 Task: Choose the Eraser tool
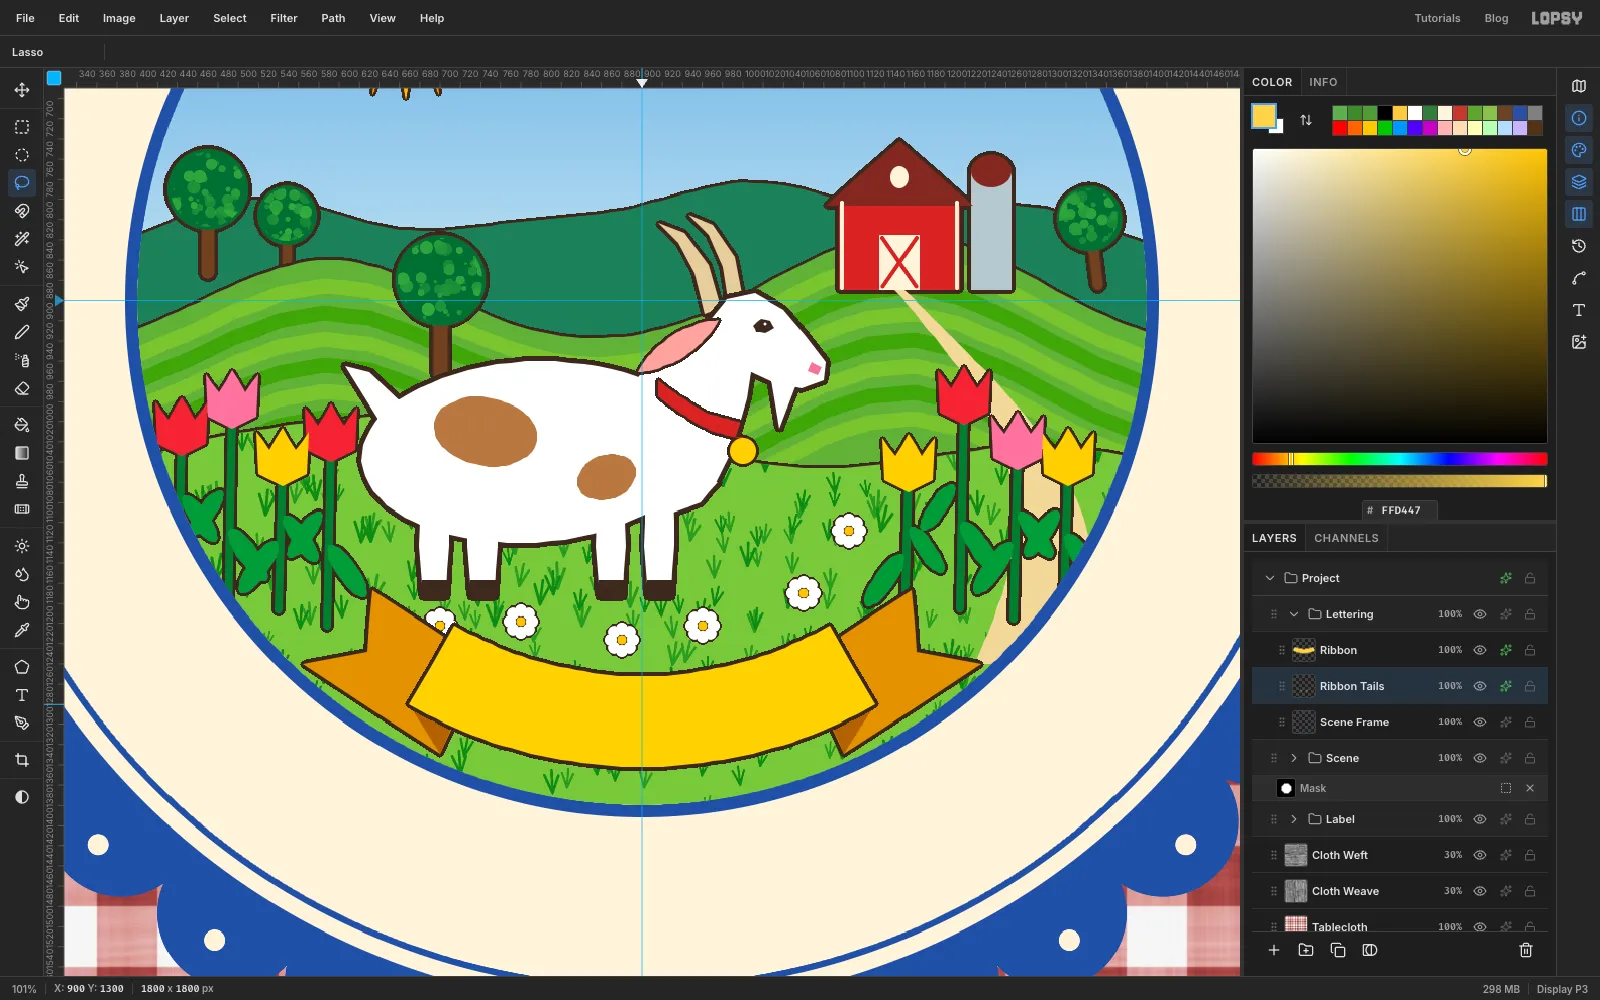coord(22,388)
